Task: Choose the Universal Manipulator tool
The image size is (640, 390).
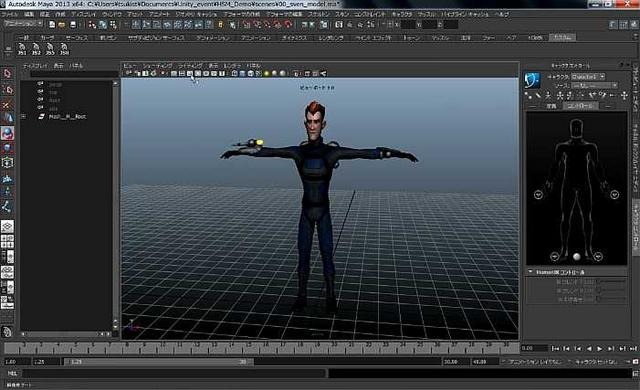Action: click(7, 162)
